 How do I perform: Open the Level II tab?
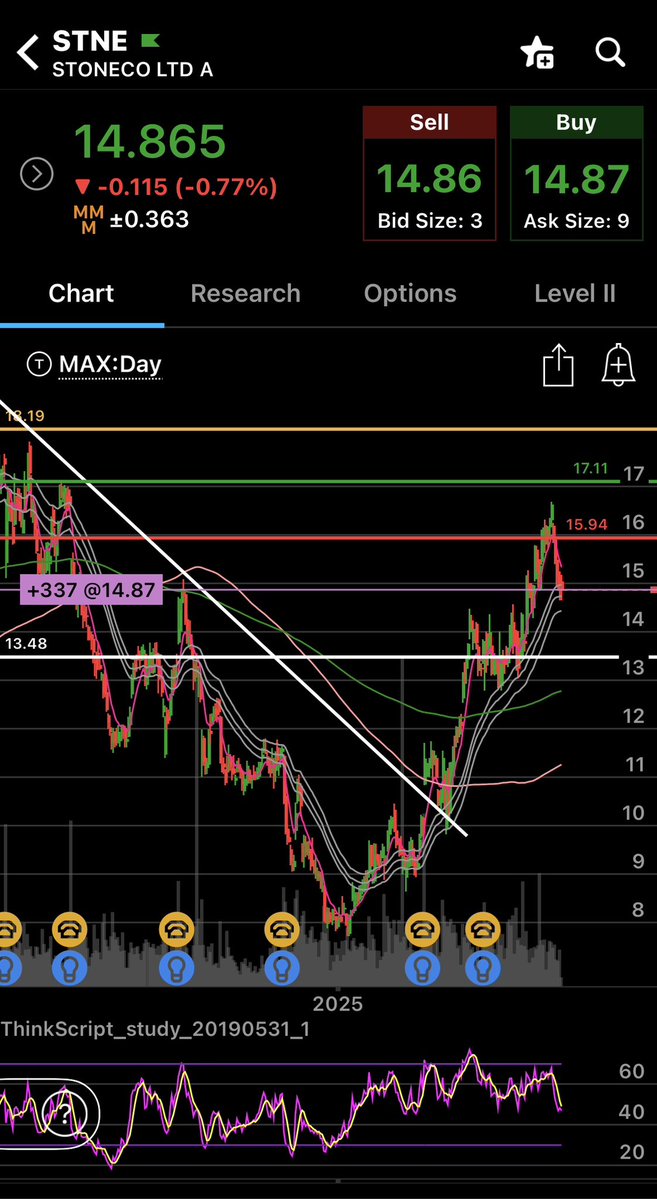coord(574,294)
